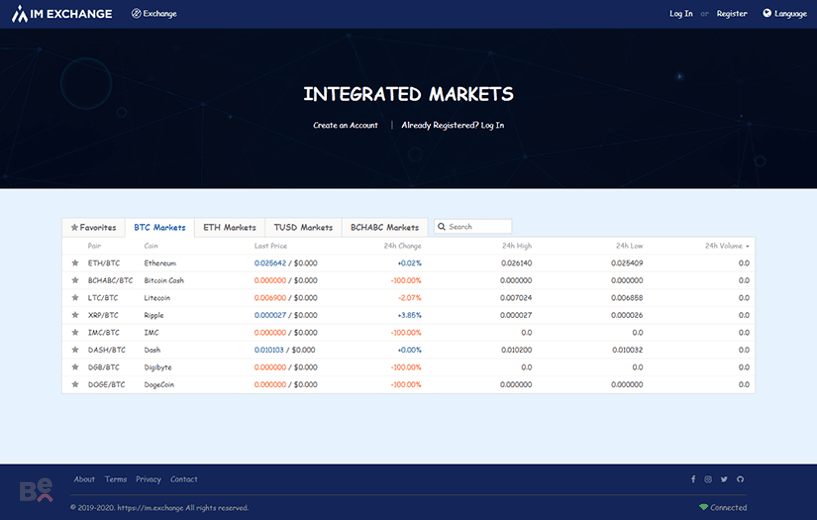Open the Facebook icon in footer
Screen dimensions: 817x520
[x=693, y=479]
